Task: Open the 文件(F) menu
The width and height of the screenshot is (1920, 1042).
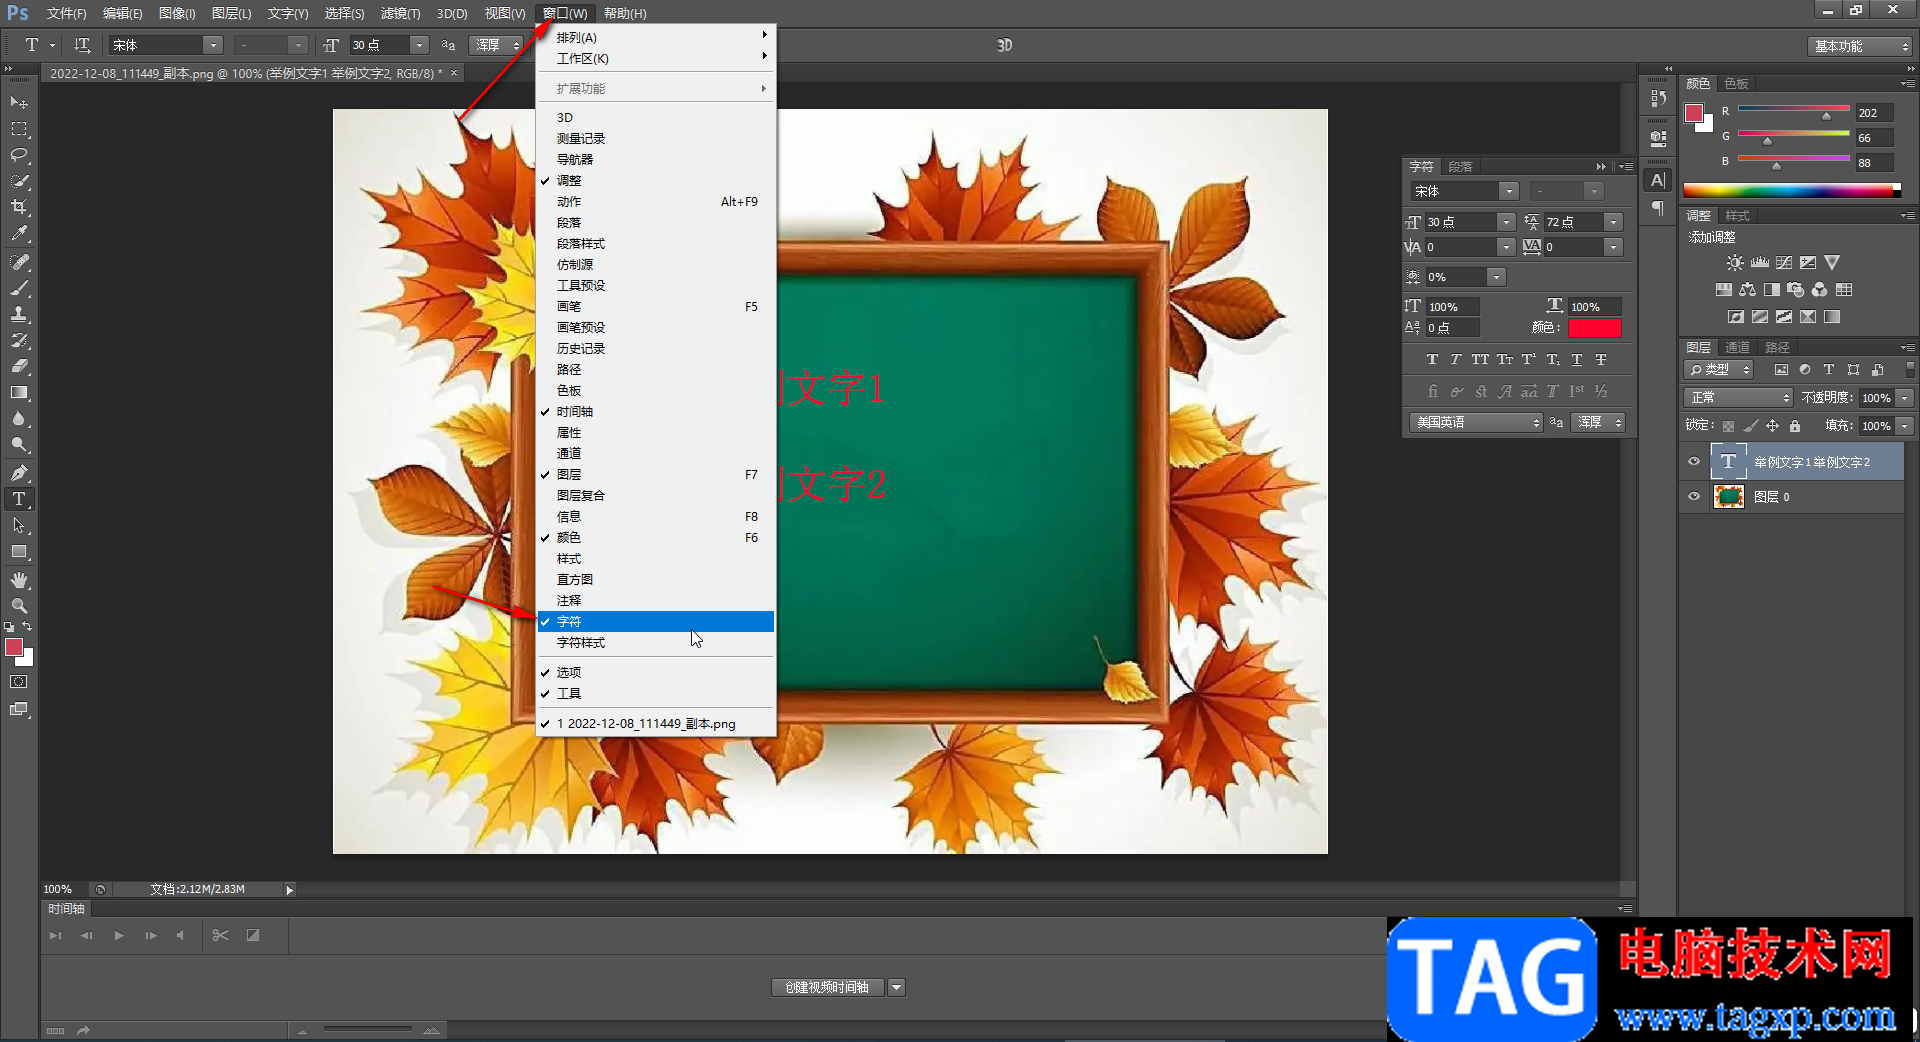Action: point(66,13)
